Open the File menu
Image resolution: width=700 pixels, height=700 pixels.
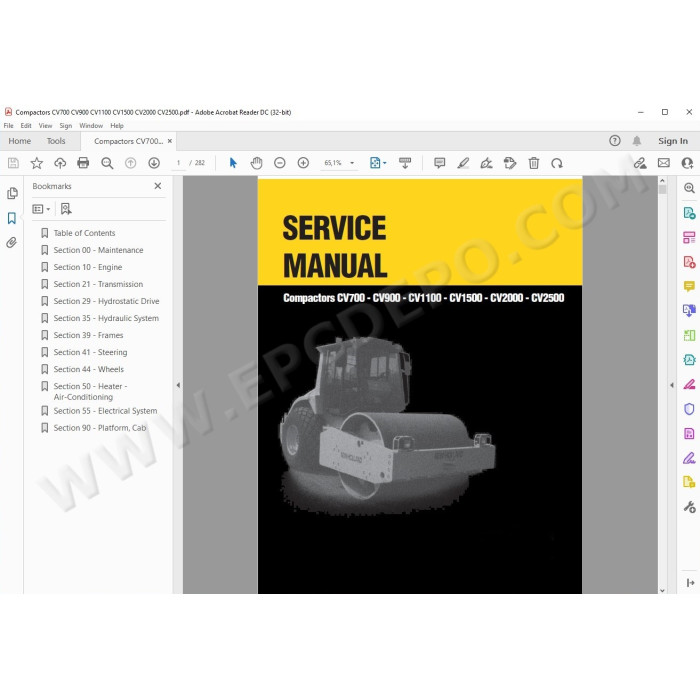(8, 126)
